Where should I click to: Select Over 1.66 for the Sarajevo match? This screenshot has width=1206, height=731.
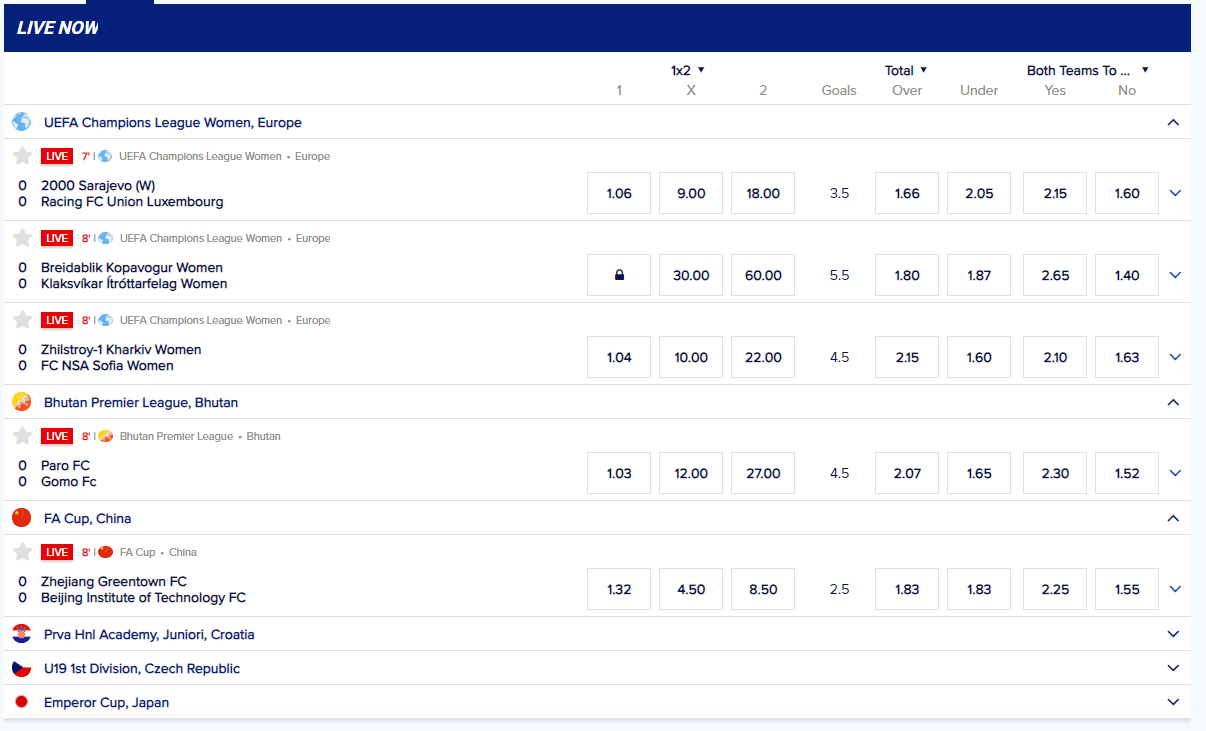point(907,193)
